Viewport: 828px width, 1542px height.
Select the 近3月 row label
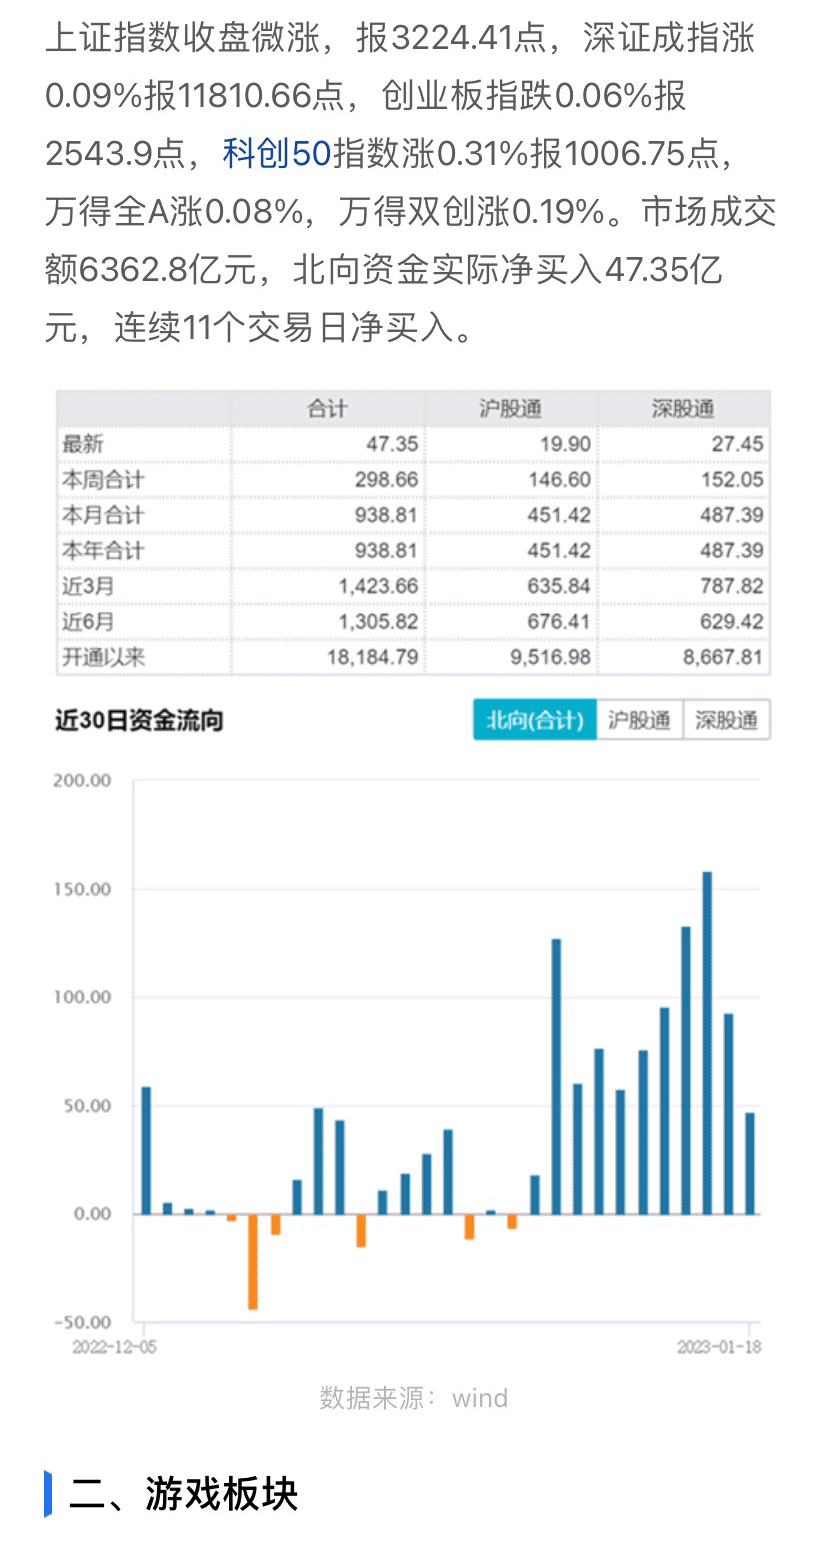pyautogui.click(x=88, y=586)
